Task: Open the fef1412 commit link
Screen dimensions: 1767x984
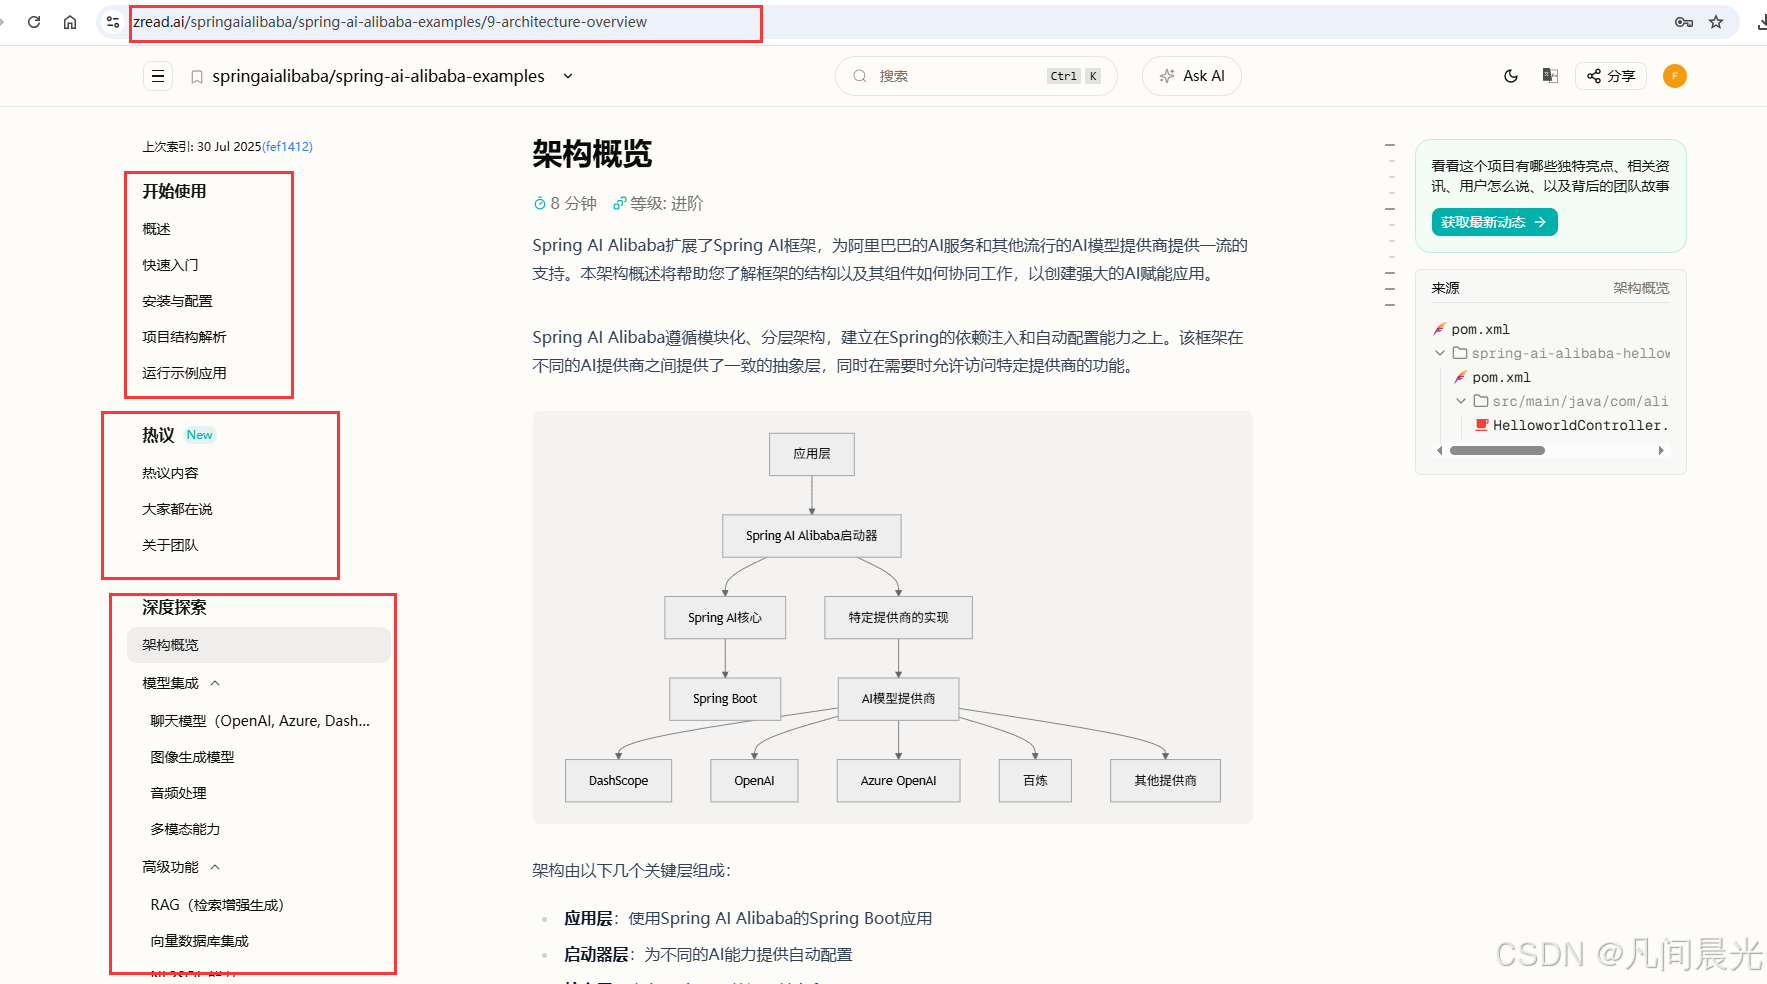Action: click(288, 146)
